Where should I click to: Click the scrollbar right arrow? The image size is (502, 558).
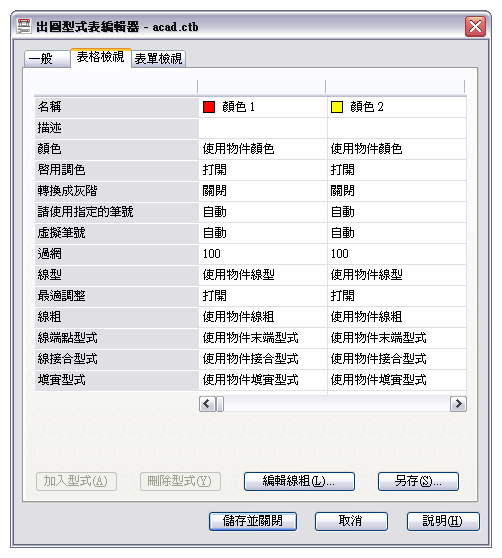458,404
